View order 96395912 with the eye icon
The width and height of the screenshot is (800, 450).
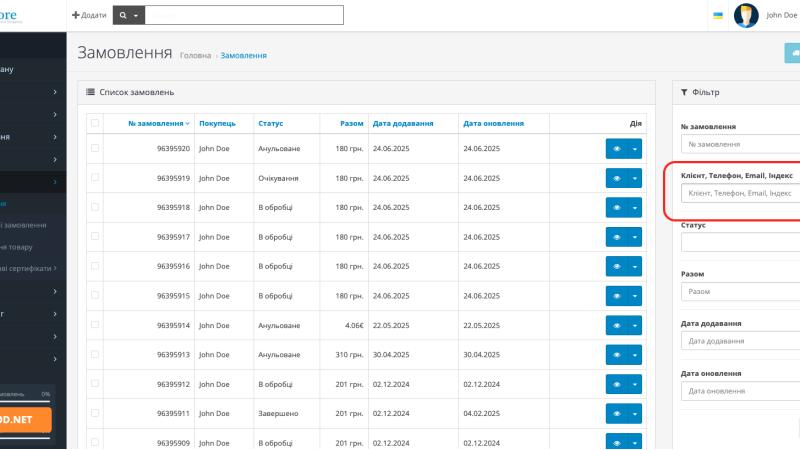point(616,384)
